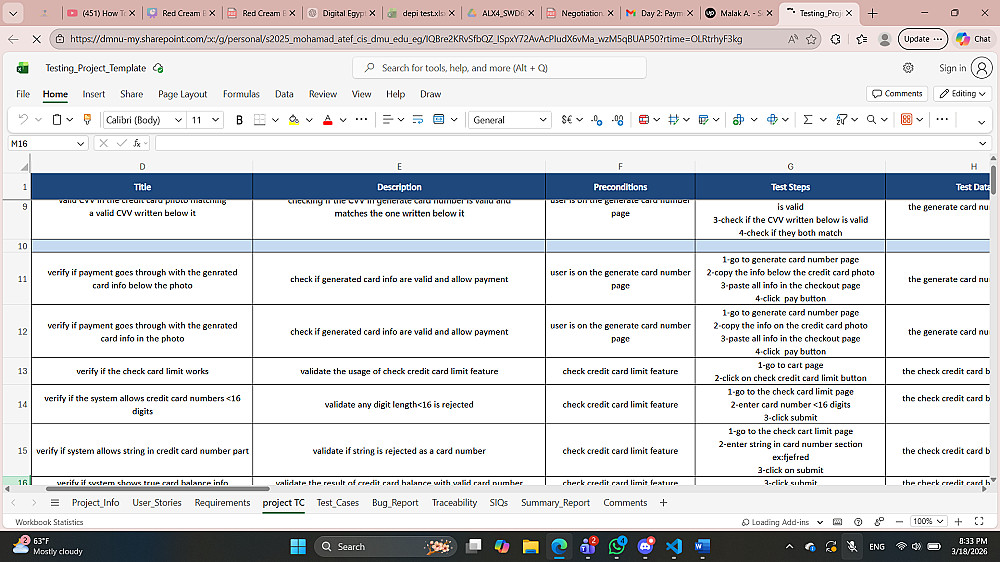Click the Find and Select magnifier
Screen dimensions: 1000x562
pyautogui.click(x=871, y=119)
